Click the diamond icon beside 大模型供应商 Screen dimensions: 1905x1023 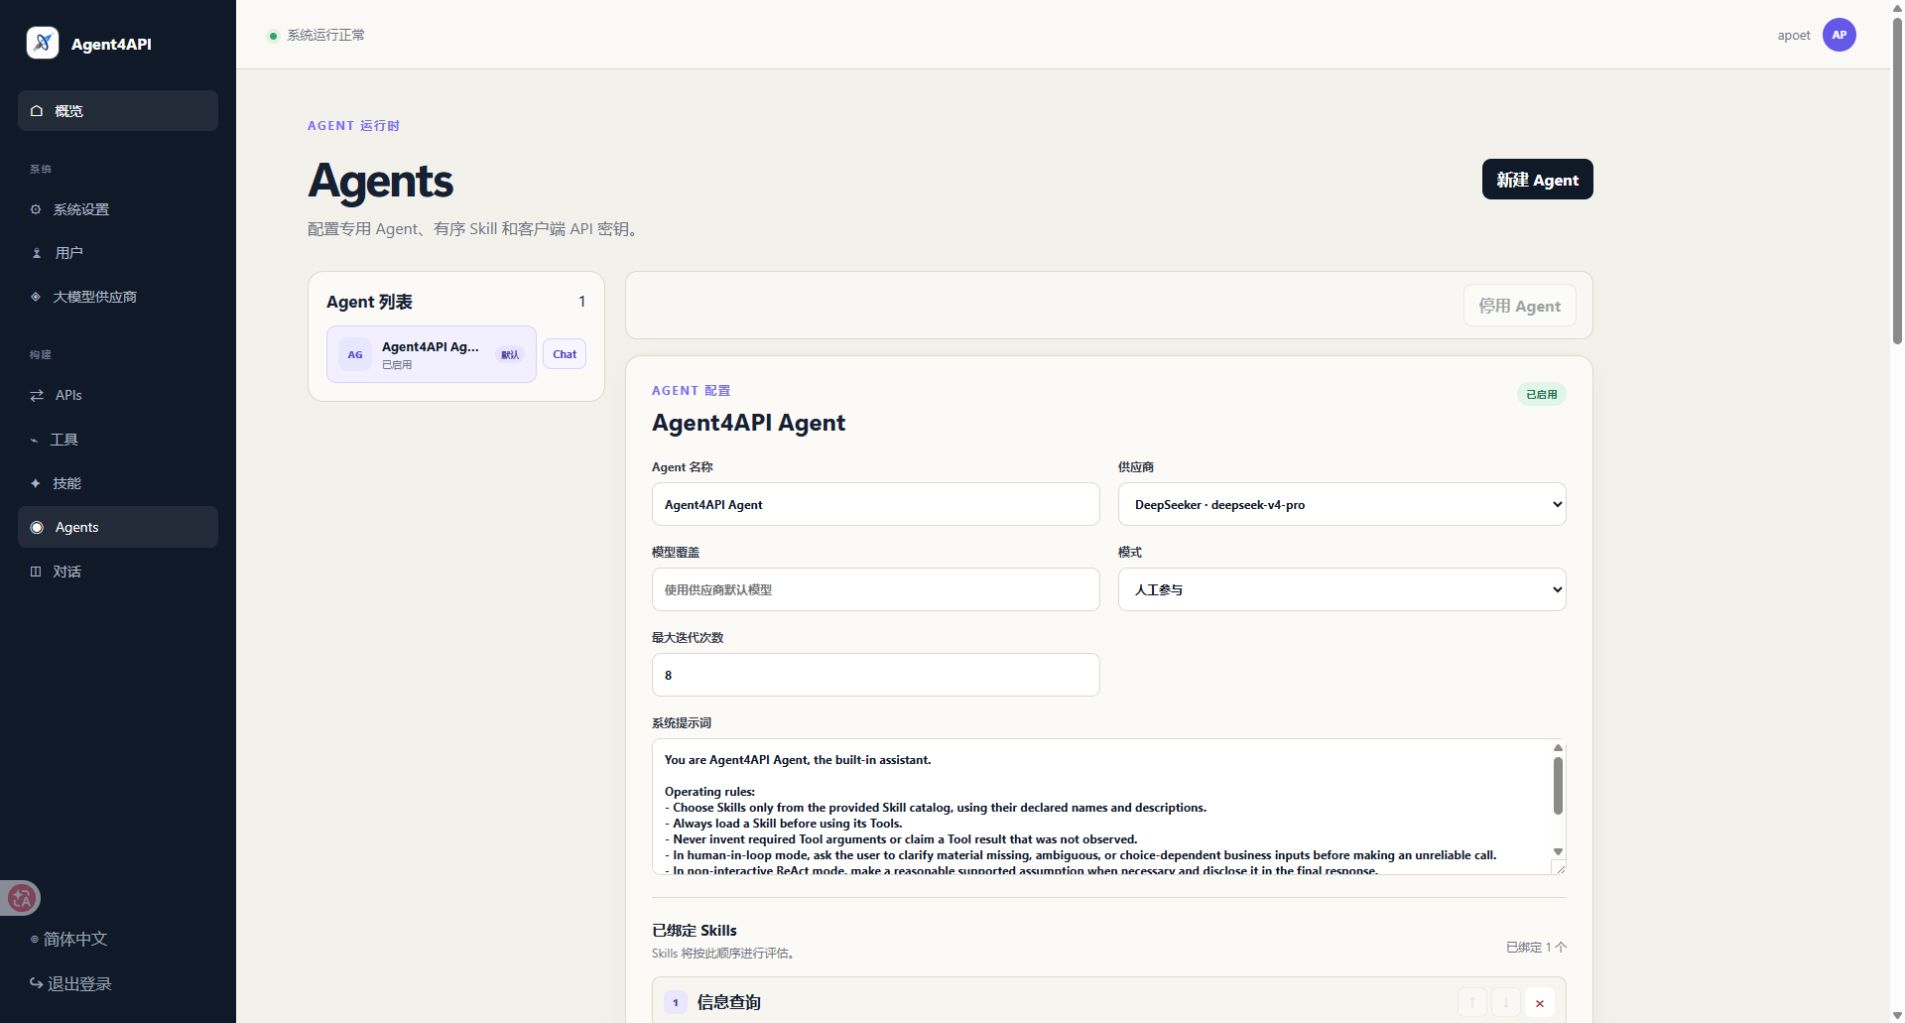coord(36,297)
